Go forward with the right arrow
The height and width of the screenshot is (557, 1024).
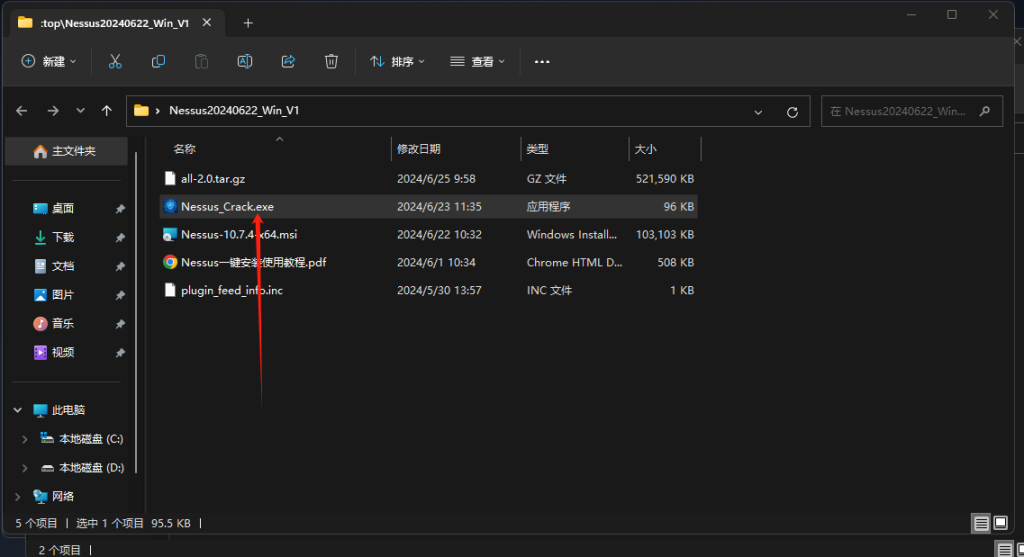click(x=53, y=111)
